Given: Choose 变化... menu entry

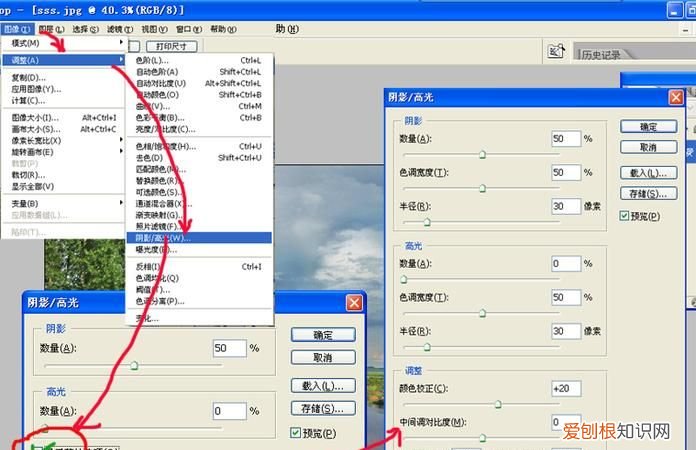Looking at the screenshot, I should (199, 318).
